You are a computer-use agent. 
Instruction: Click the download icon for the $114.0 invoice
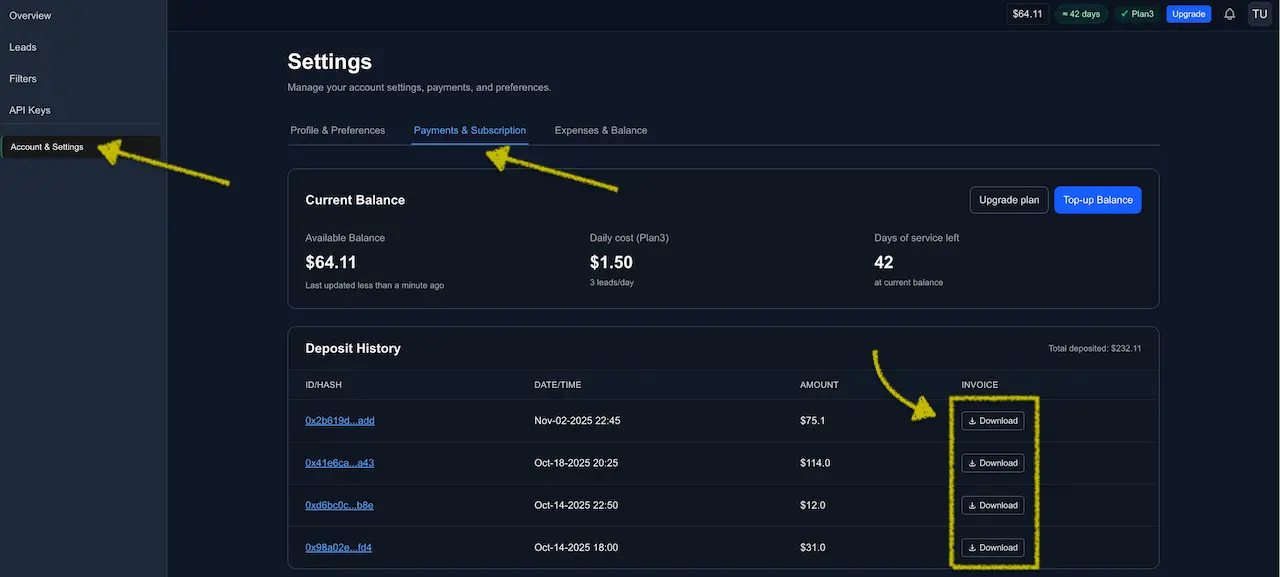coord(992,462)
